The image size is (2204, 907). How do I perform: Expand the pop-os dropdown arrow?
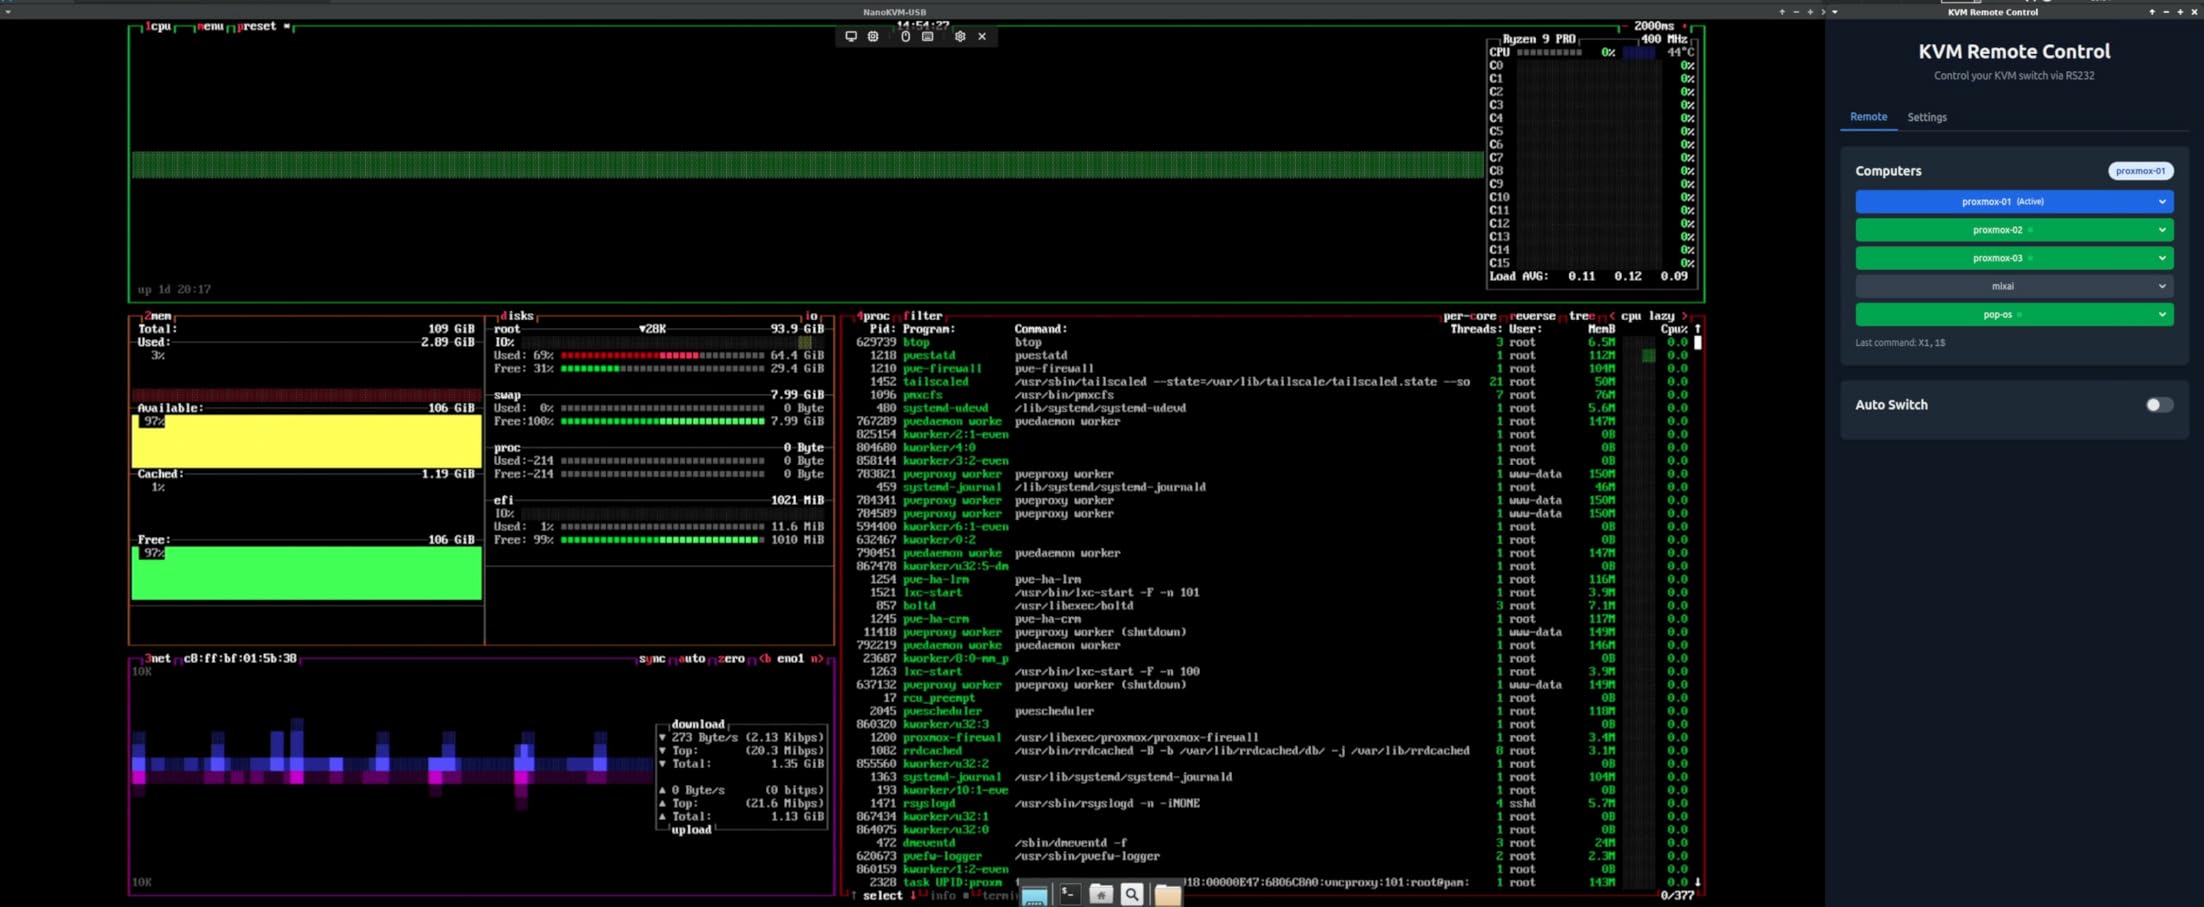2162,315
